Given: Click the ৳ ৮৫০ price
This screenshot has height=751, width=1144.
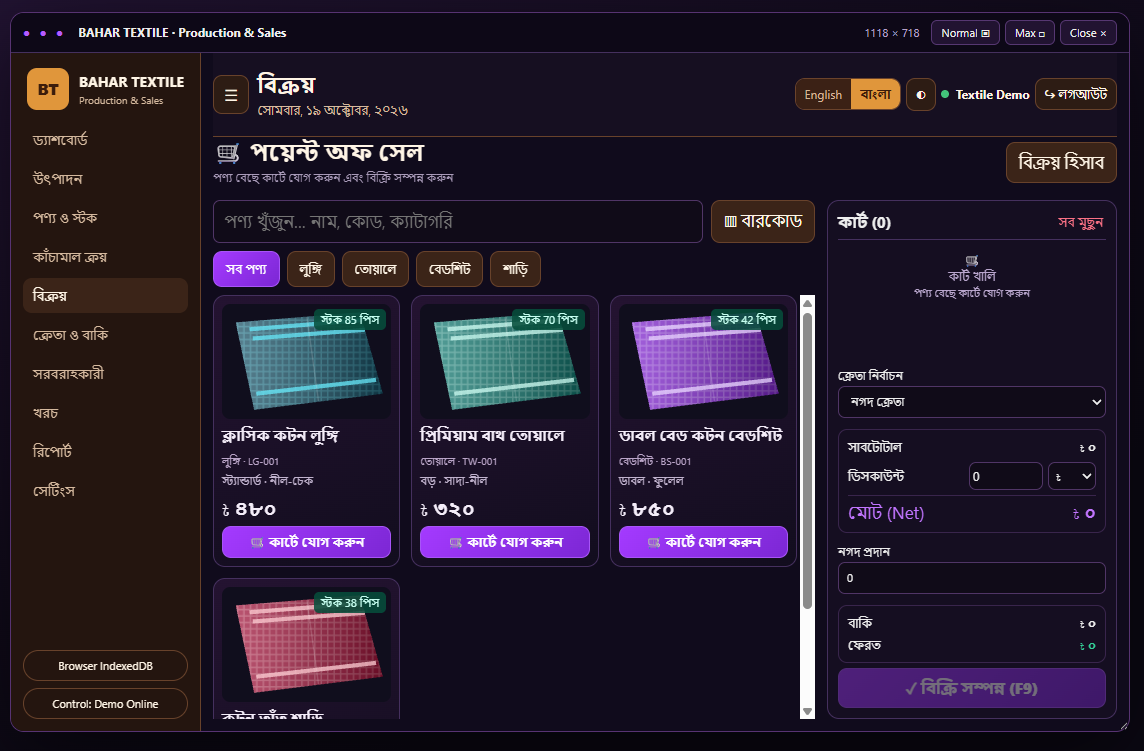Looking at the screenshot, I should (x=646, y=509).
